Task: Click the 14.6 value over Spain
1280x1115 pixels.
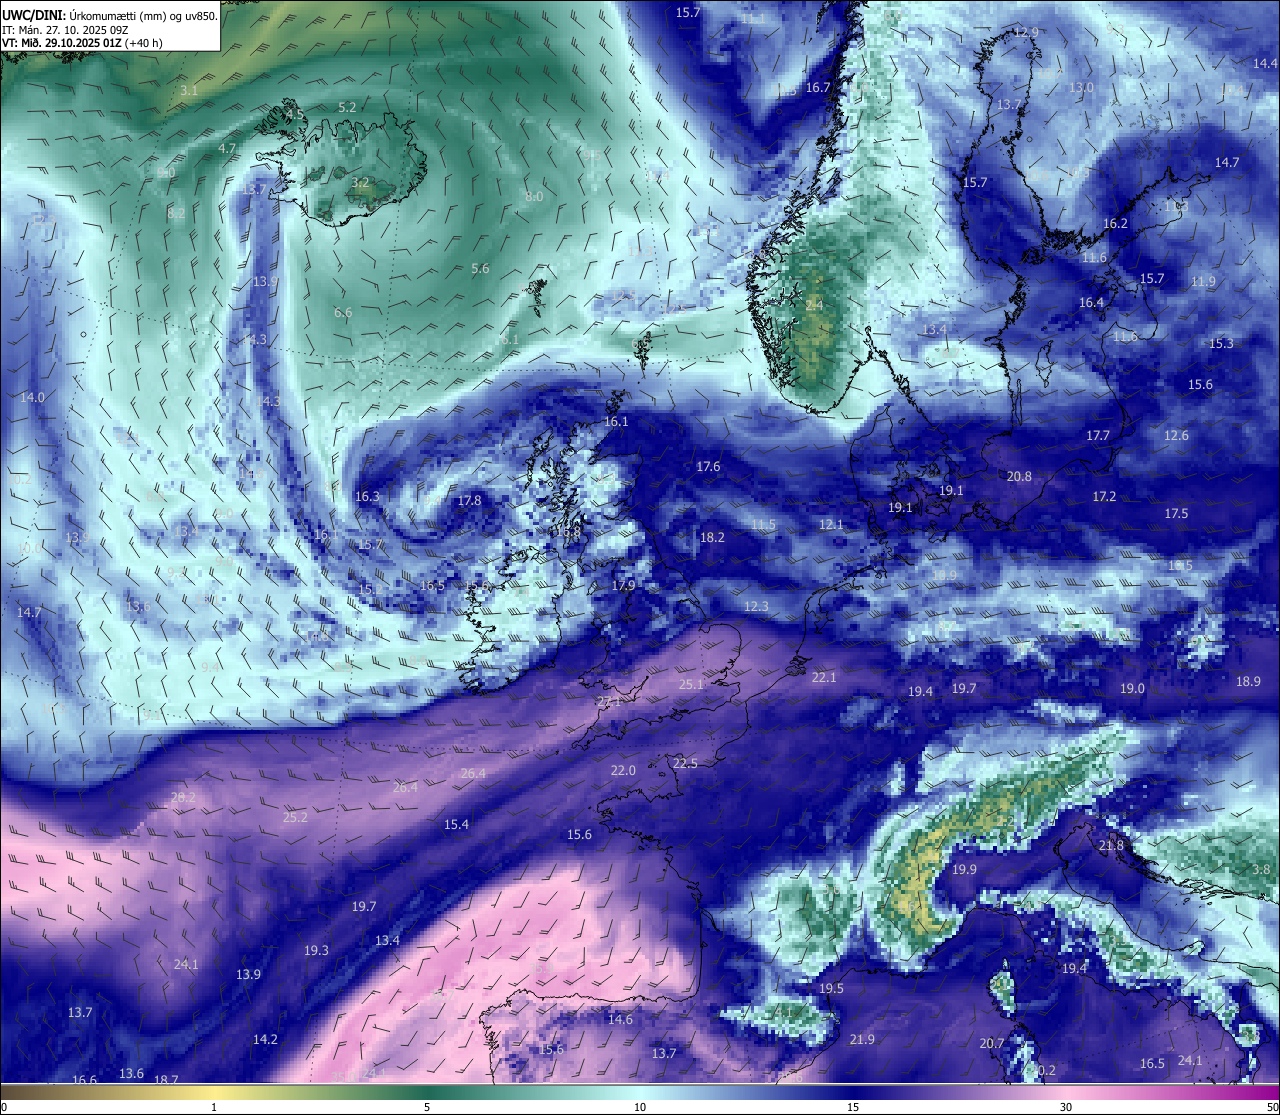Action: pyautogui.click(x=620, y=1020)
